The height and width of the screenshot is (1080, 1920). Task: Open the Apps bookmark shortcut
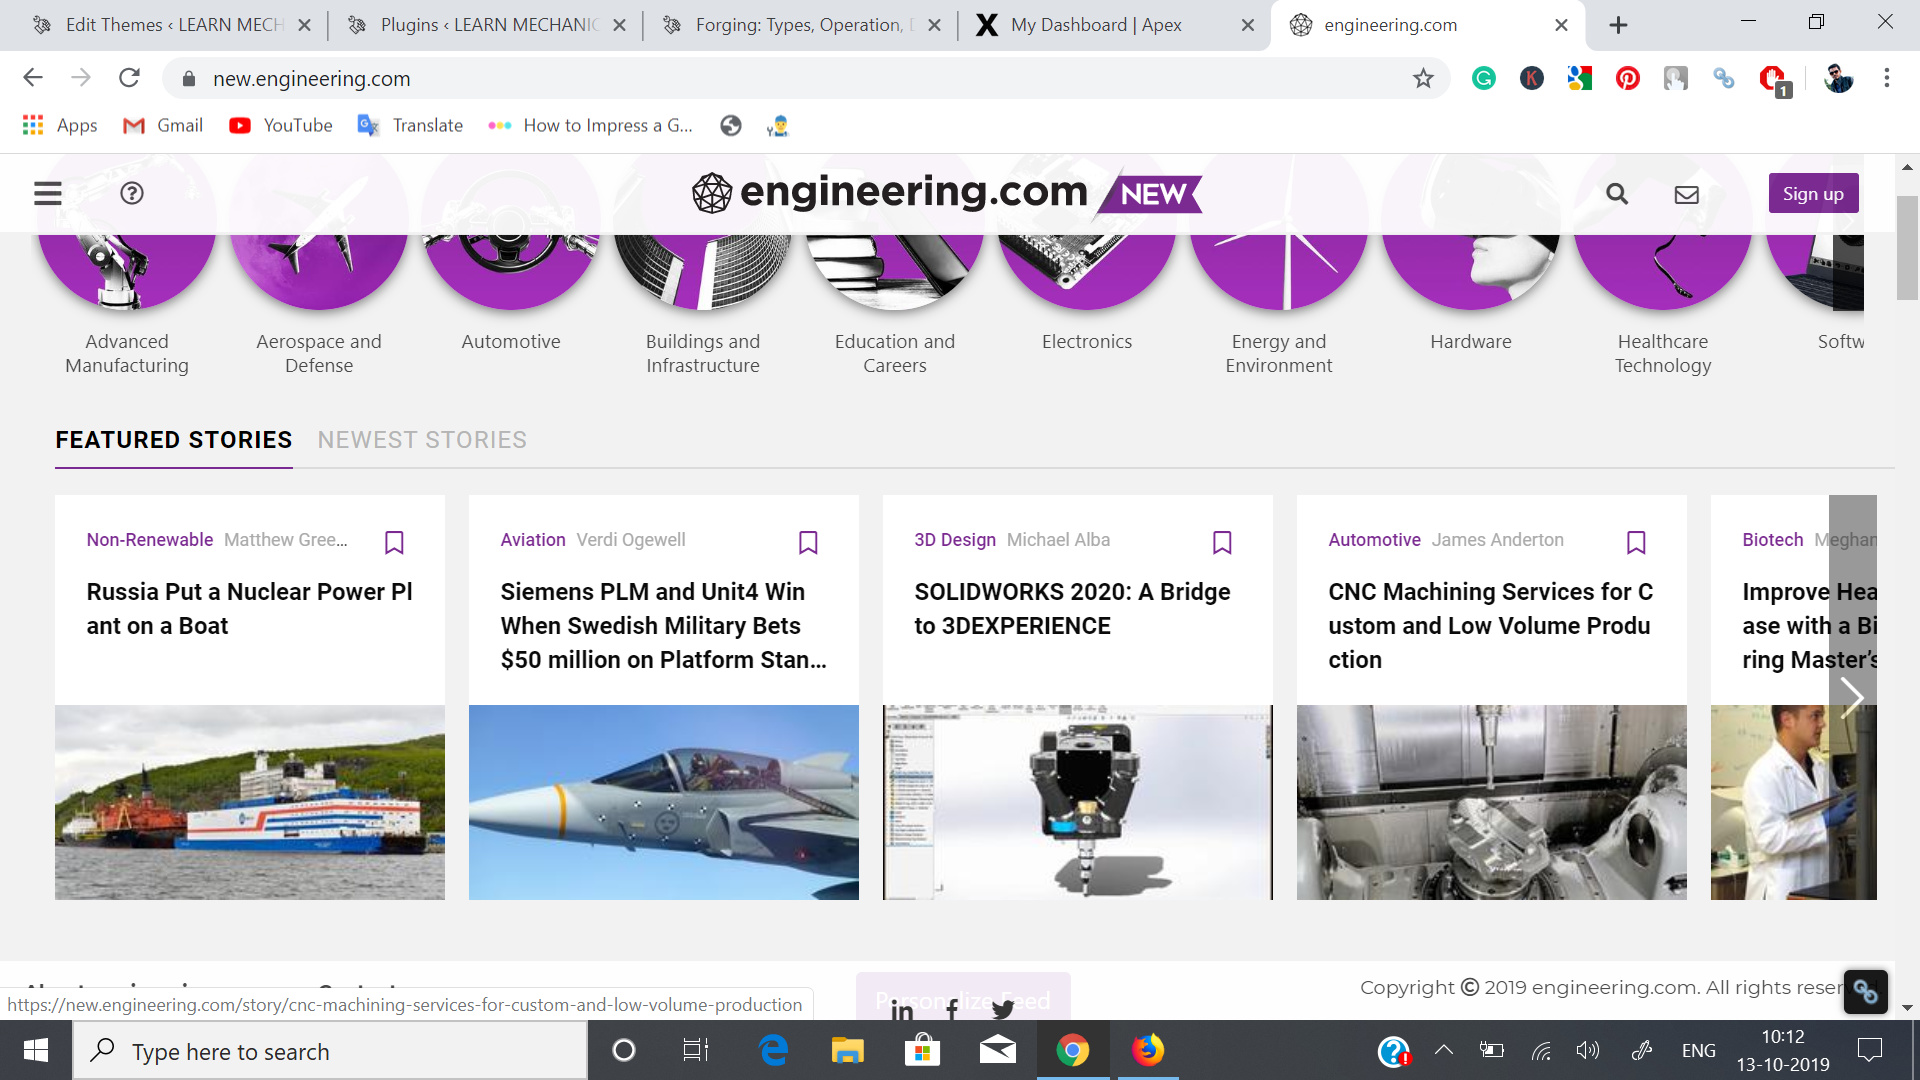(x=60, y=125)
